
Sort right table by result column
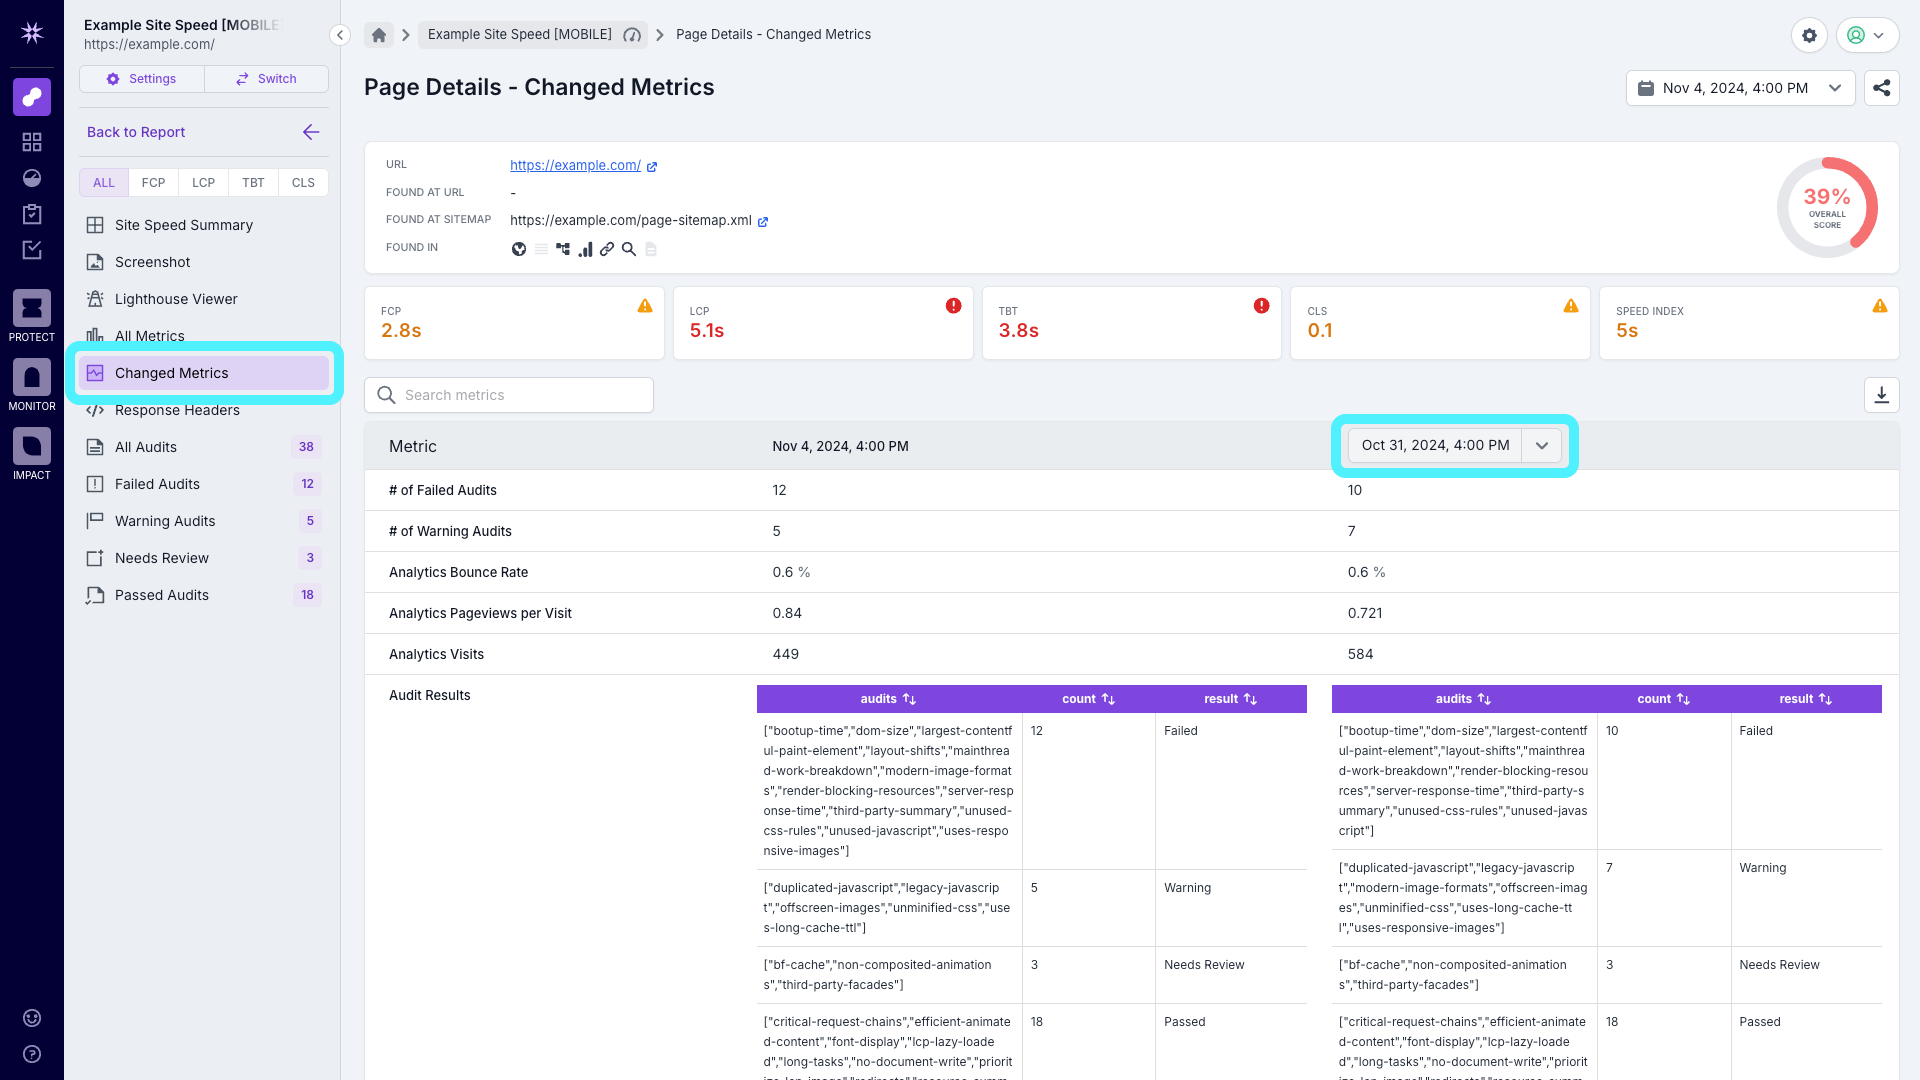[1805, 699]
